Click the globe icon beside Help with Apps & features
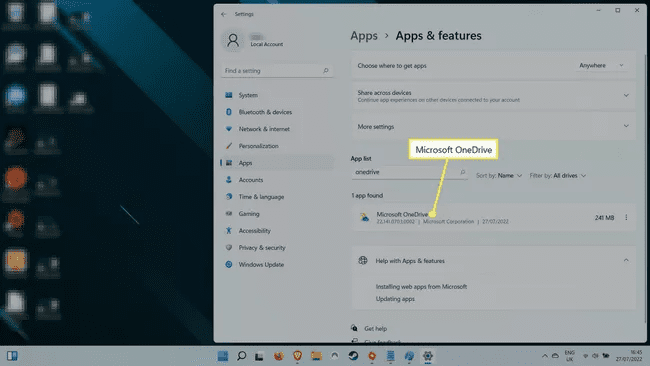The image size is (650, 366). (x=363, y=260)
